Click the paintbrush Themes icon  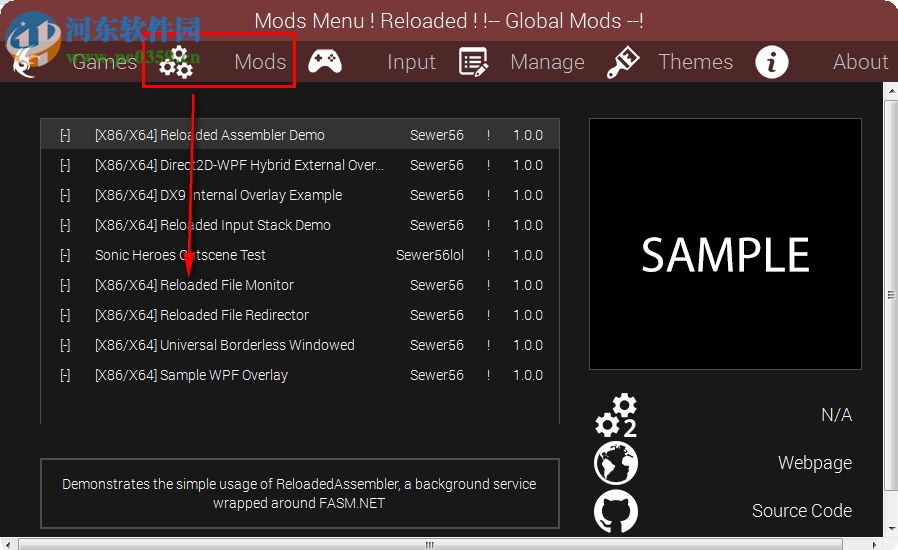coord(623,62)
